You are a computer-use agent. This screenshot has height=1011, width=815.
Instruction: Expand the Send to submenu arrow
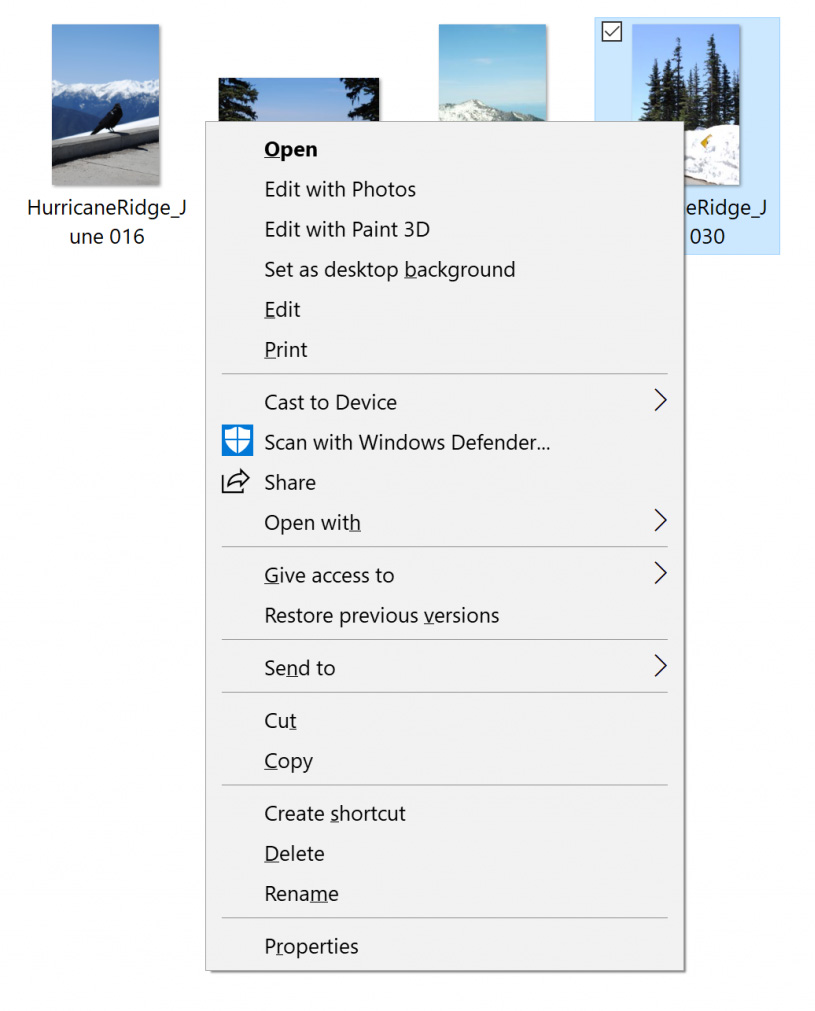click(x=660, y=666)
